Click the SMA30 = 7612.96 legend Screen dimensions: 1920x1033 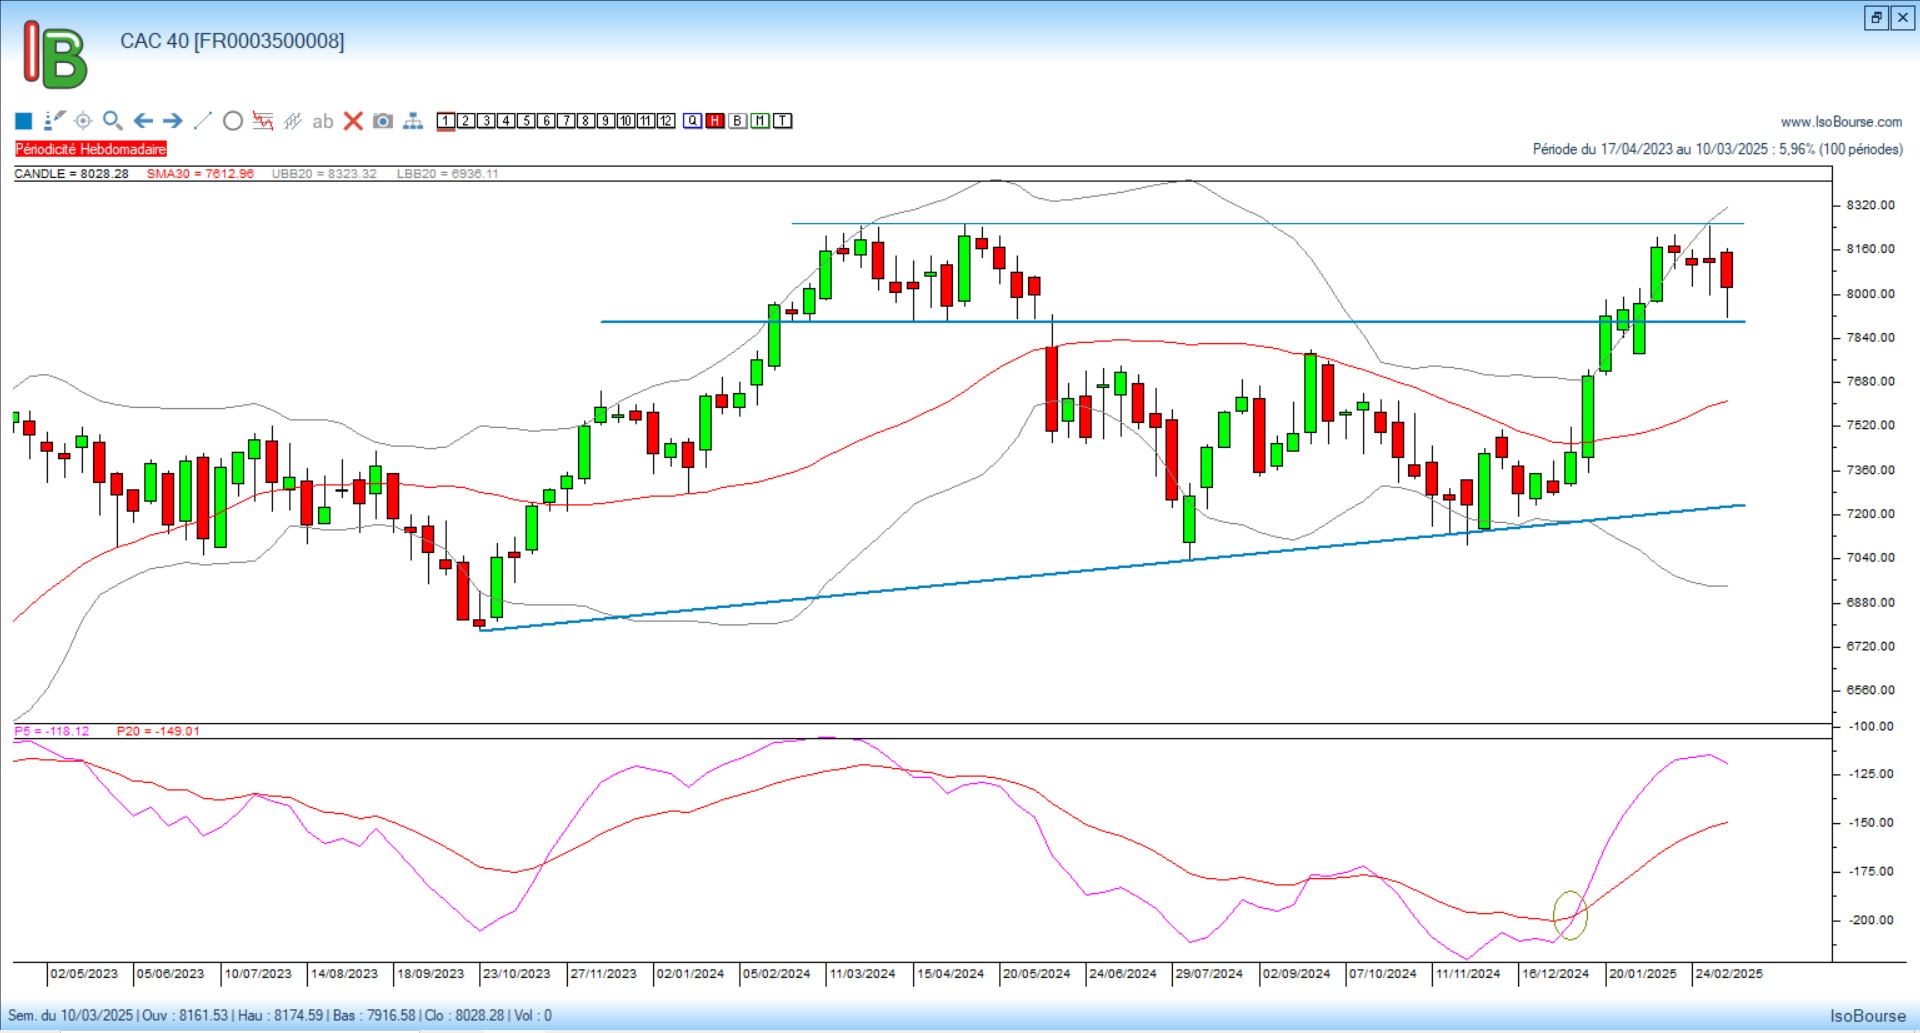click(200, 174)
